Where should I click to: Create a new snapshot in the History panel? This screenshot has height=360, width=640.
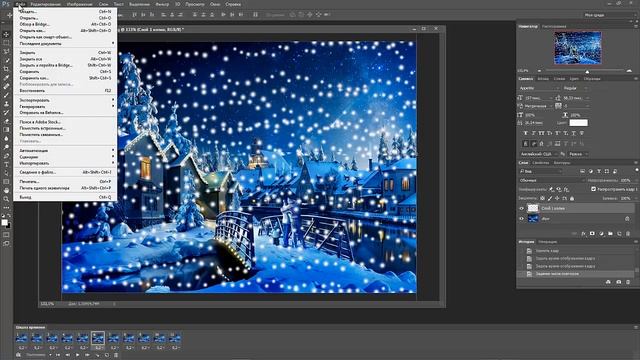click(618, 282)
